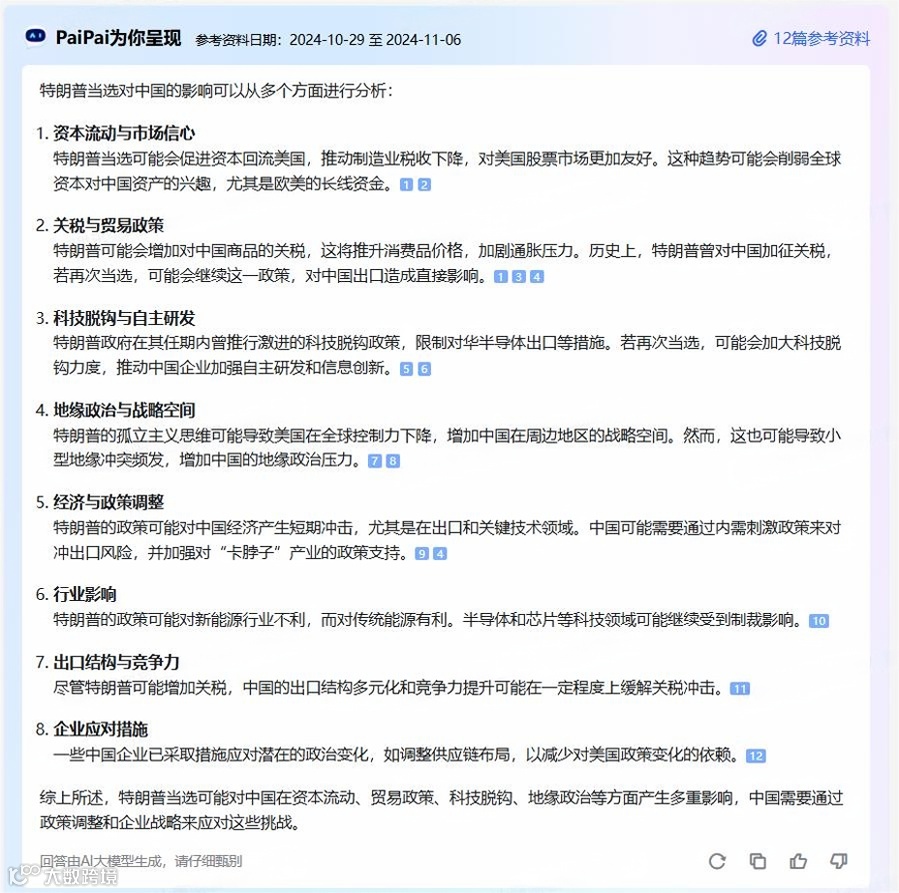Image resolution: width=899 pixels, height=893 pixels.
Task: Click the heading 企业应对措施
Action: (x=100, y=729)
